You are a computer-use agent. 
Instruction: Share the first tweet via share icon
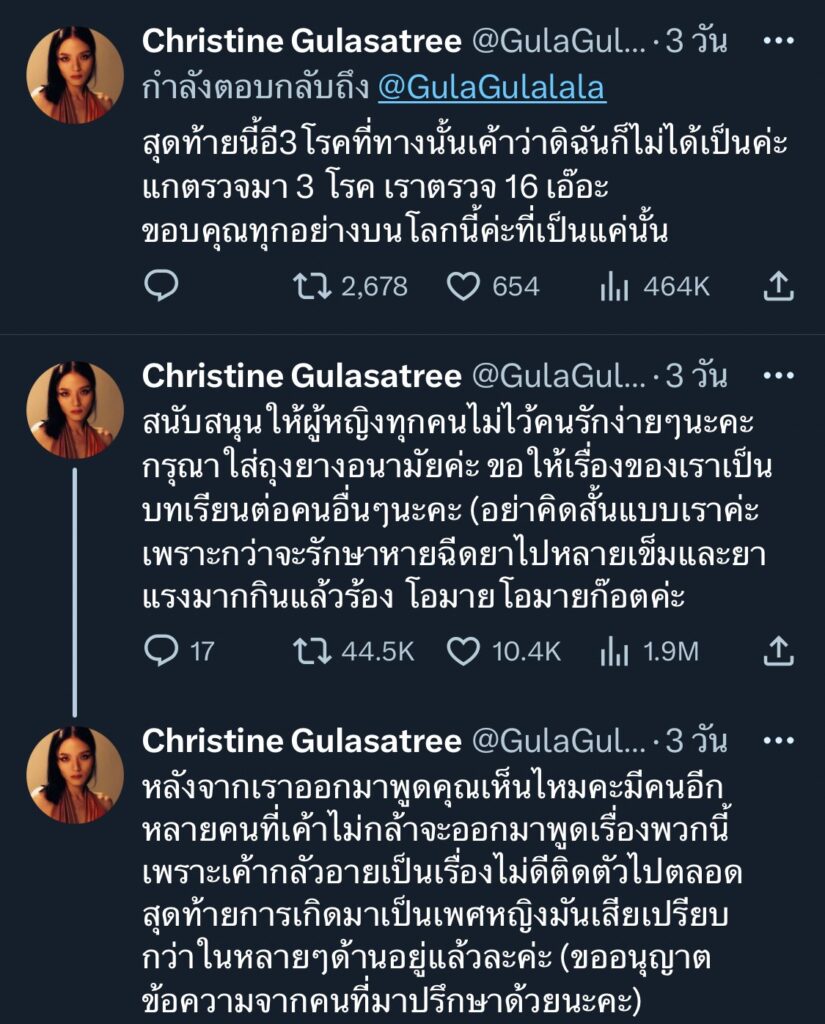pyautogui.click(x=778, y=287)
